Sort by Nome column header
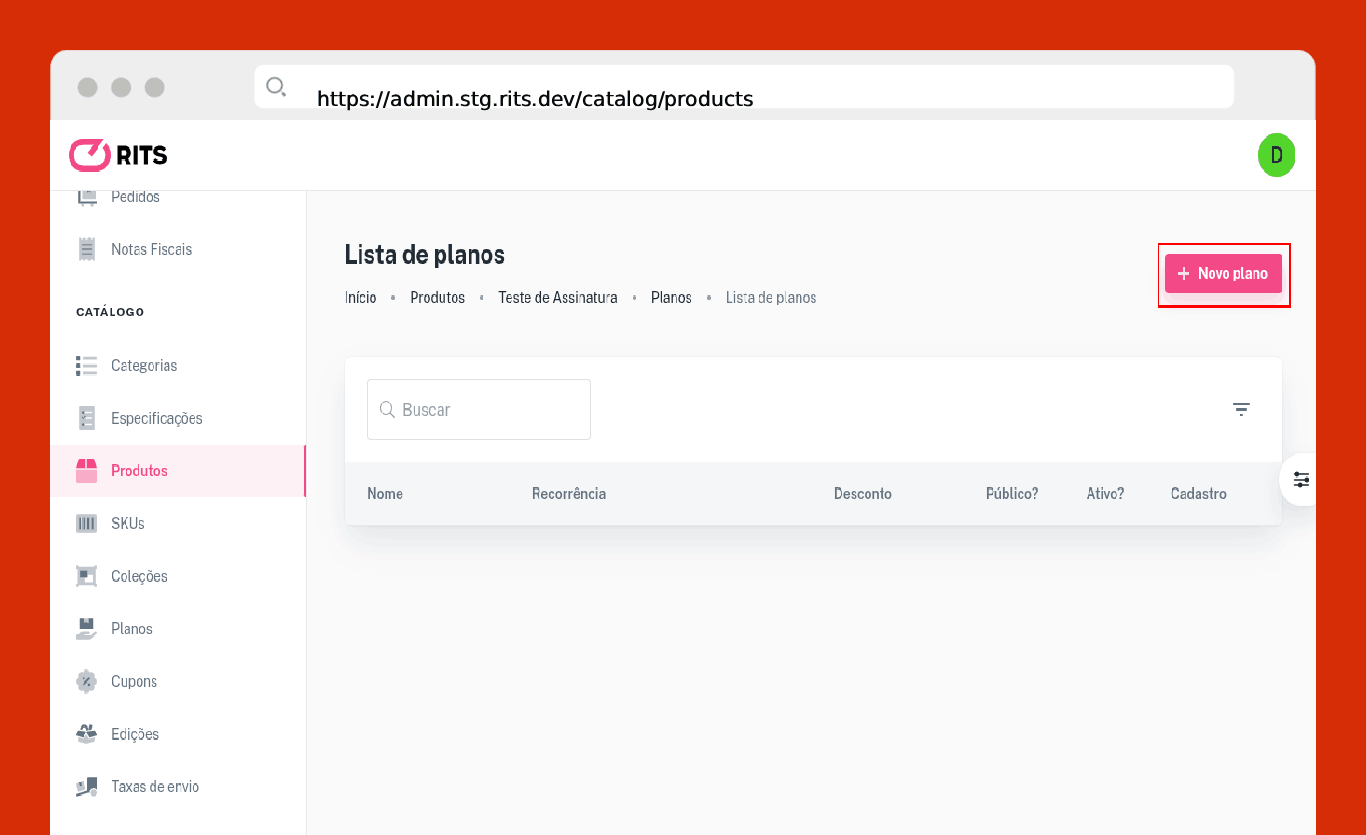1366x835 pixels. click(x=385, y=494)
